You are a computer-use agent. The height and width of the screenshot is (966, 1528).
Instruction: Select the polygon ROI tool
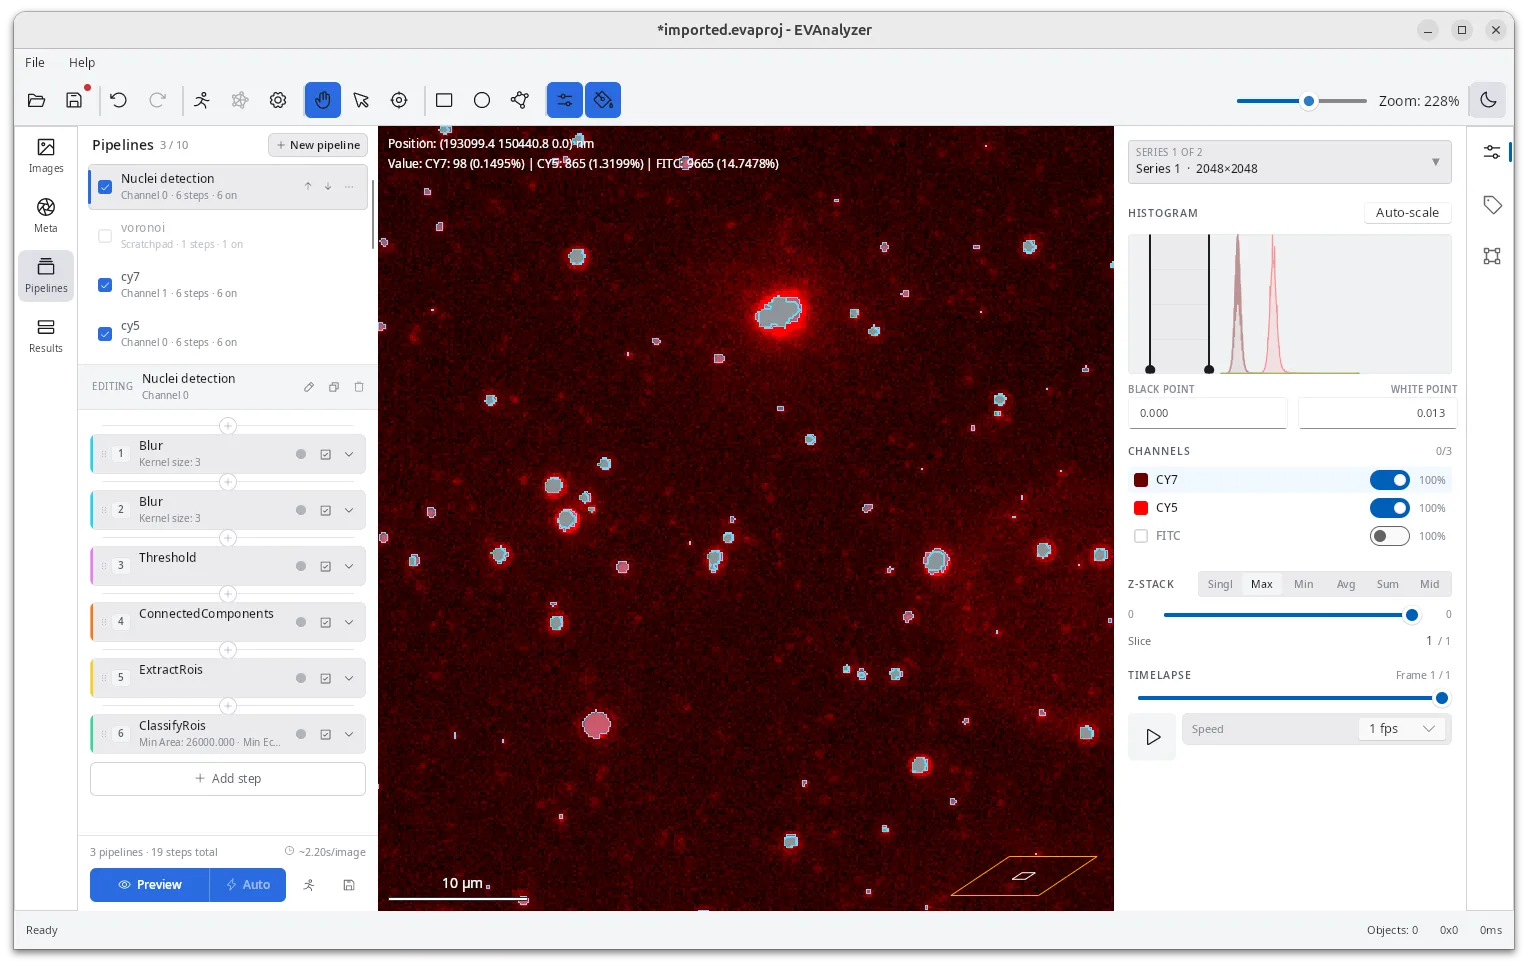coord(520,100)
